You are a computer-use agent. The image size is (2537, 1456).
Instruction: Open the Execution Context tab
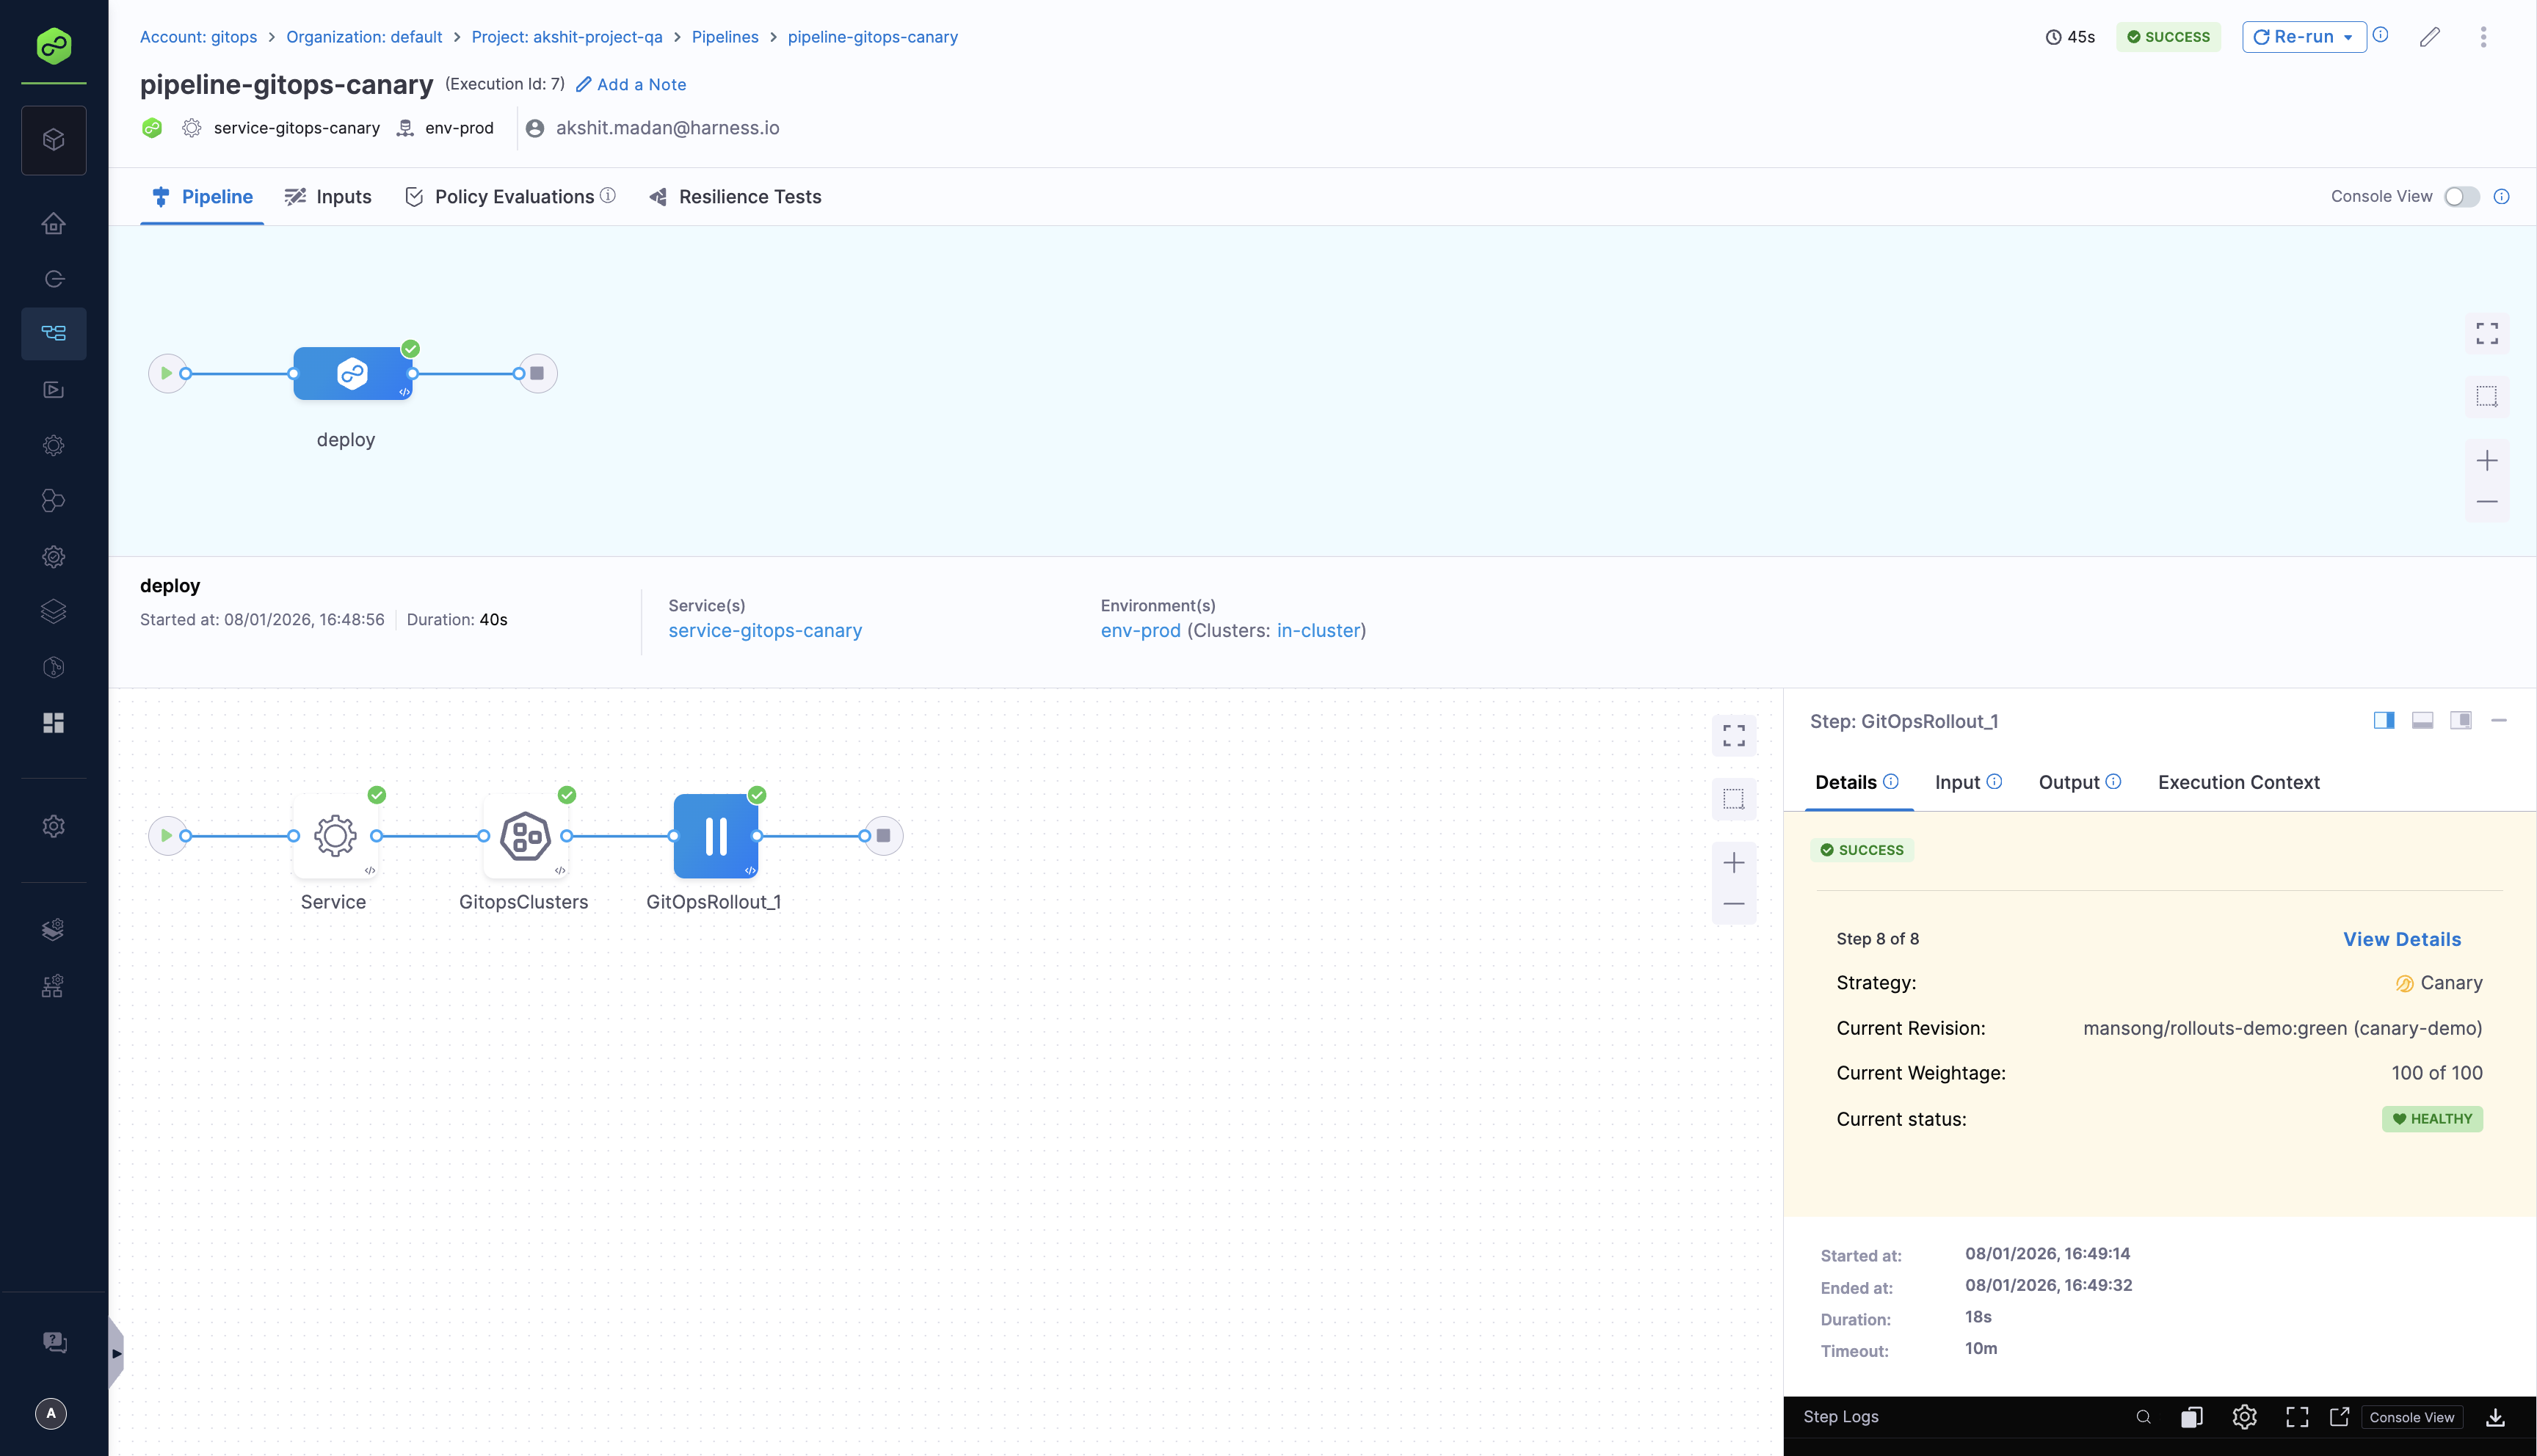(x=2239, y=782)
